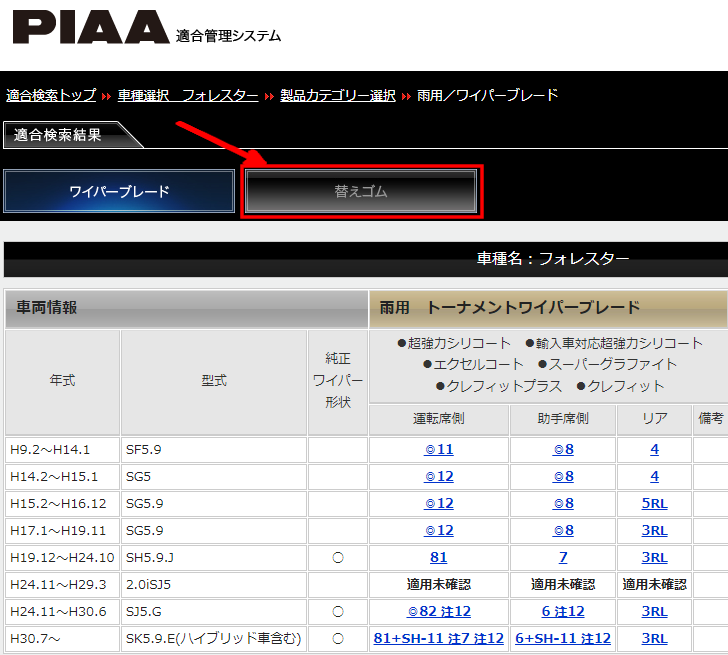Image resolution: width=728 pixels, height=655 pixels.
Task: Open the 替えゴム tab
Action: point(361,191)
